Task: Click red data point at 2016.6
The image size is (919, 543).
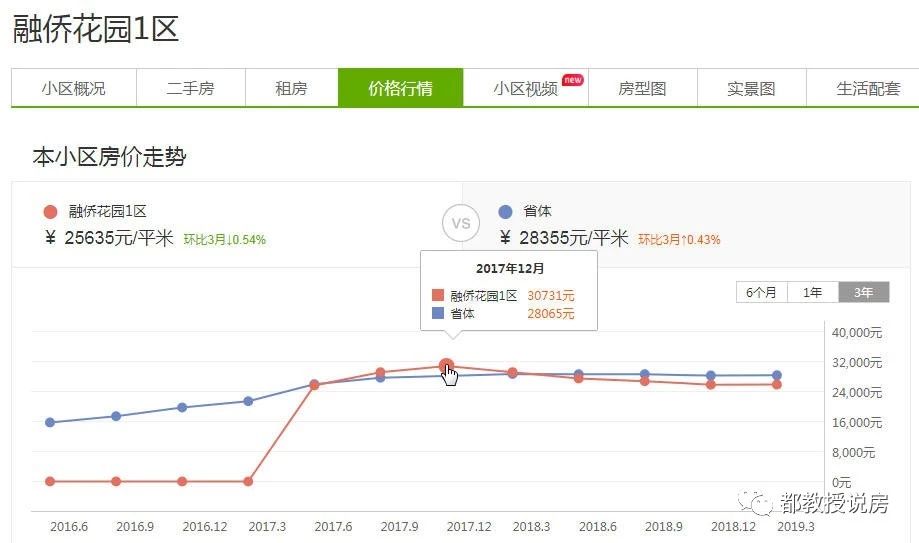Action: pos(50,481)
